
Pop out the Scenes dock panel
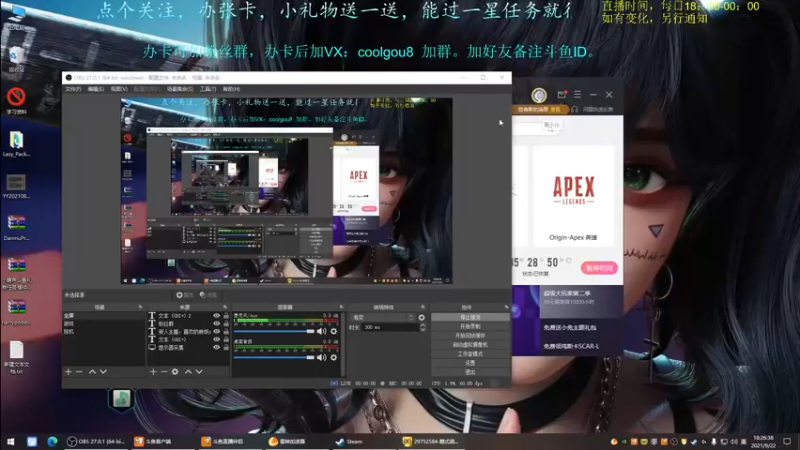click(x=140, y=307)
